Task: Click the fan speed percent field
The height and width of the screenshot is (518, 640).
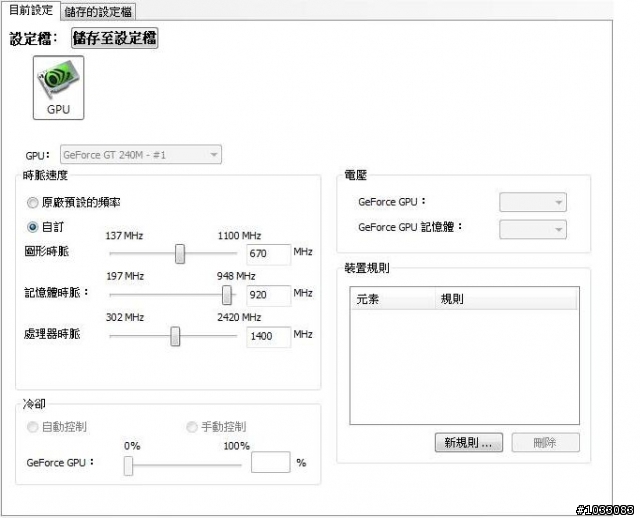Action: click(271, 462)
